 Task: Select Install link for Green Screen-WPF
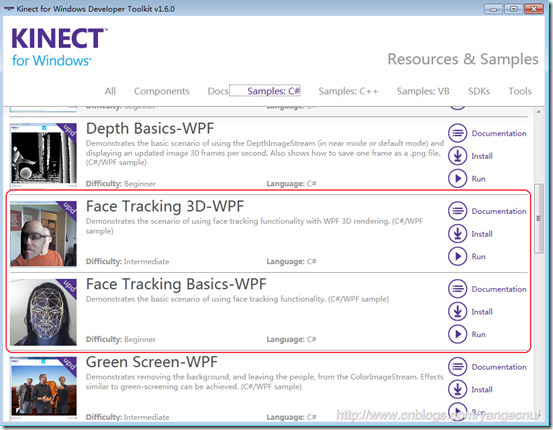click(x=482, y=390)
